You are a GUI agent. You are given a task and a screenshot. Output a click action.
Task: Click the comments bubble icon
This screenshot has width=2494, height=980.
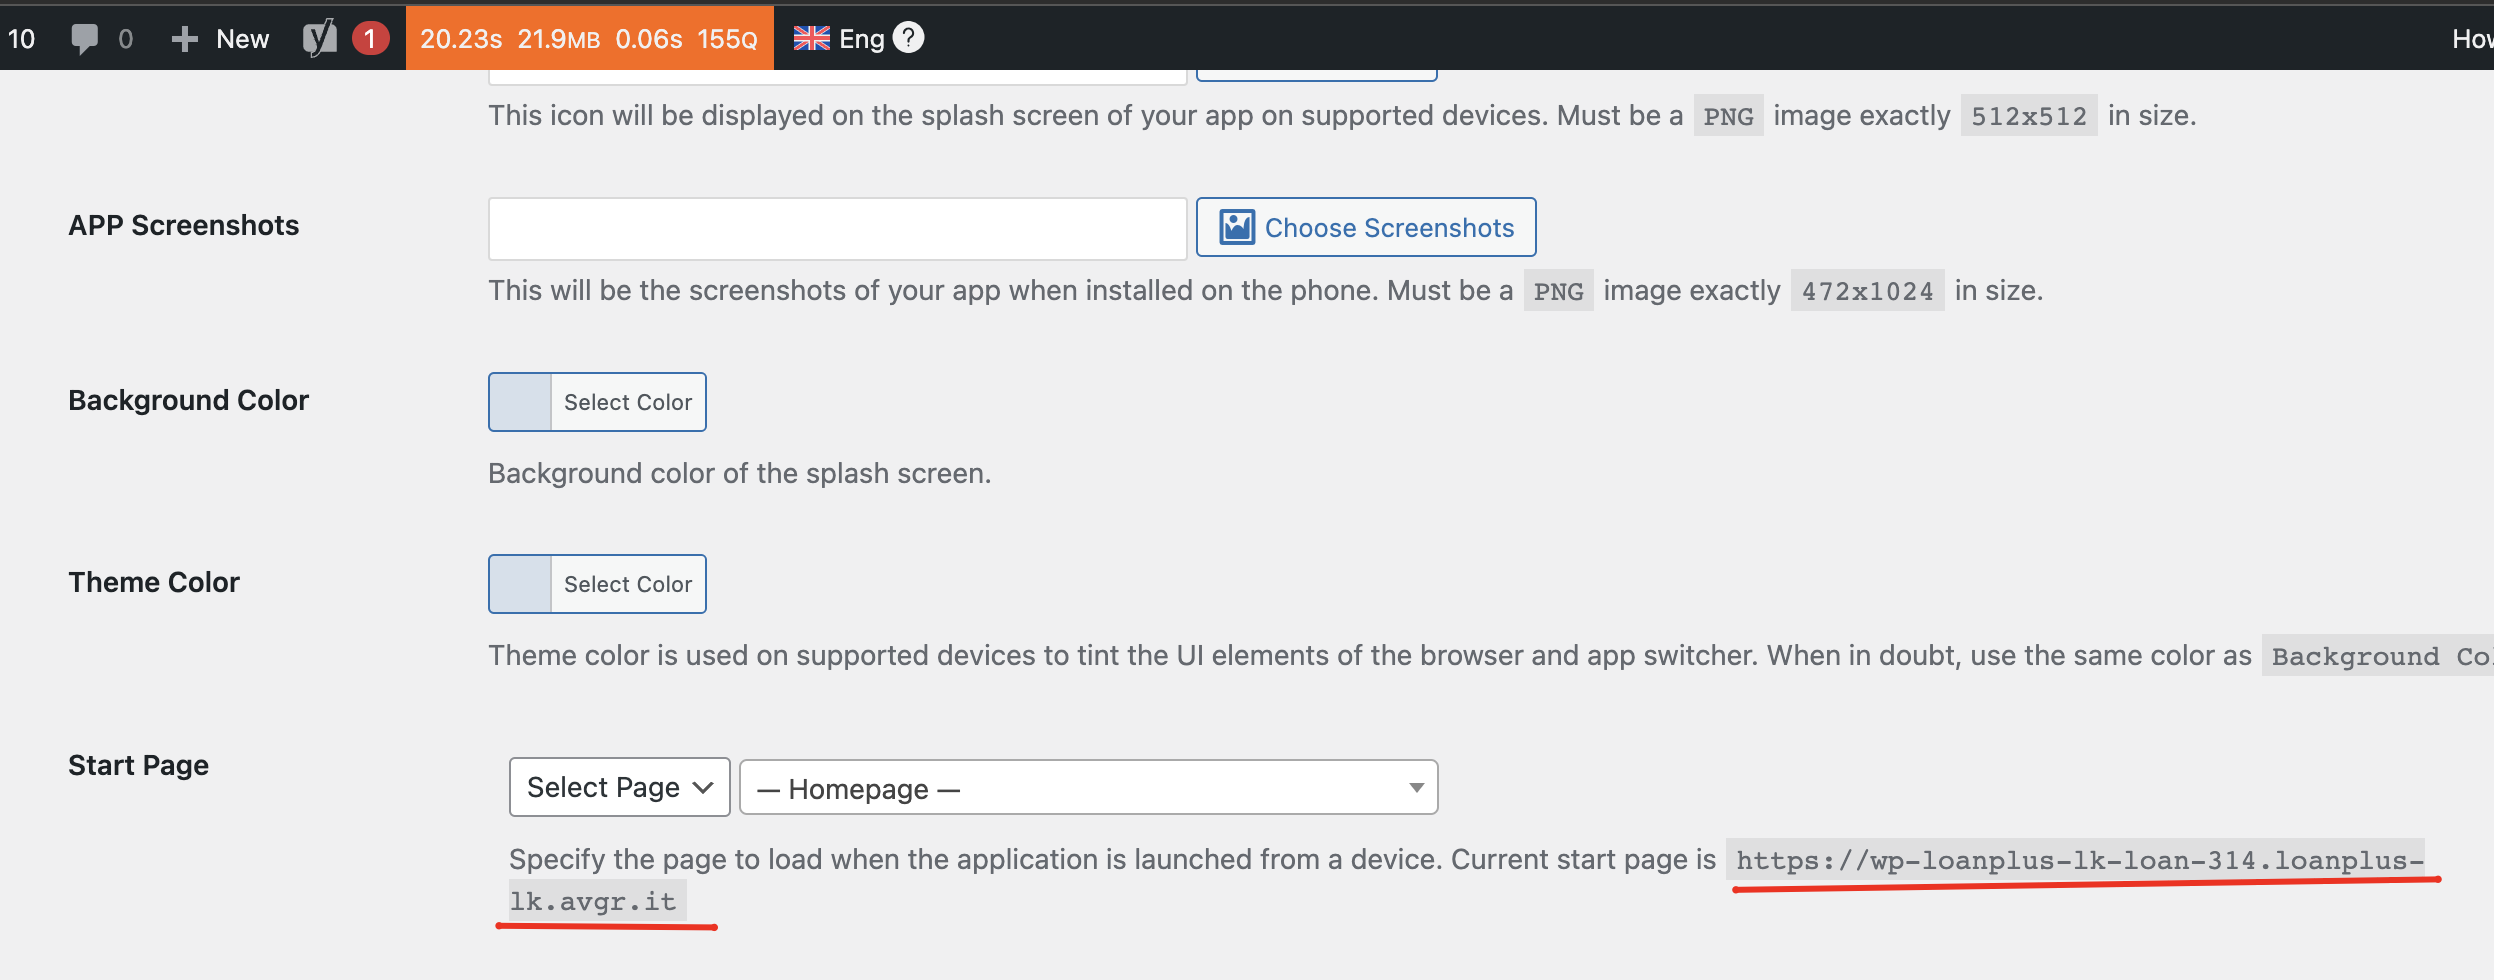click(x=85, y=39)
